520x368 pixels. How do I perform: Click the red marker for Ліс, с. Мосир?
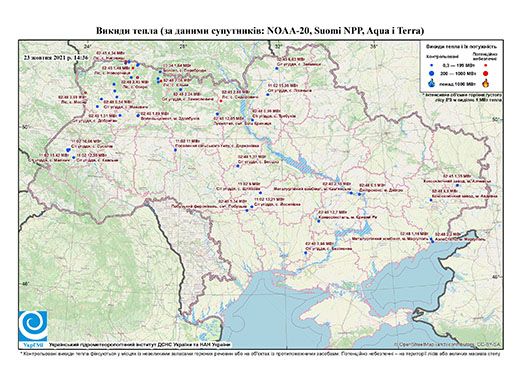[85, 93]
